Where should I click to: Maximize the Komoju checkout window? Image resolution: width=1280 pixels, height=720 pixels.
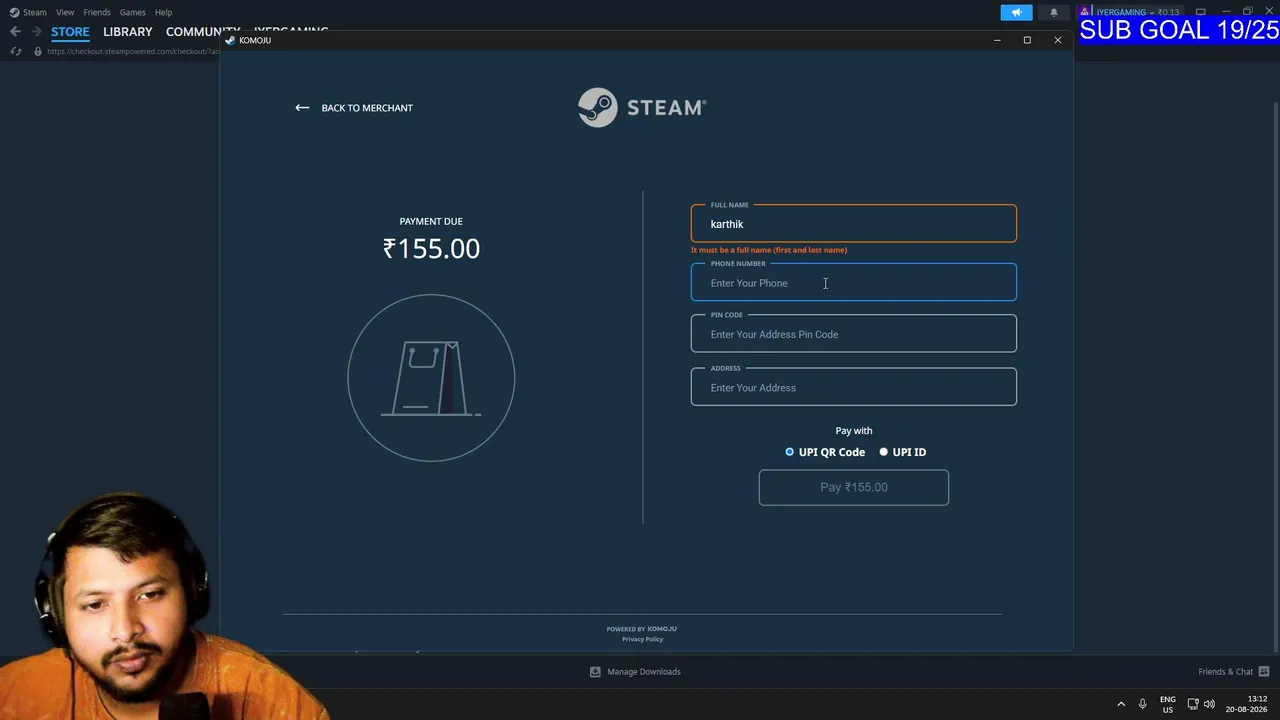(x=1027, y=40)
